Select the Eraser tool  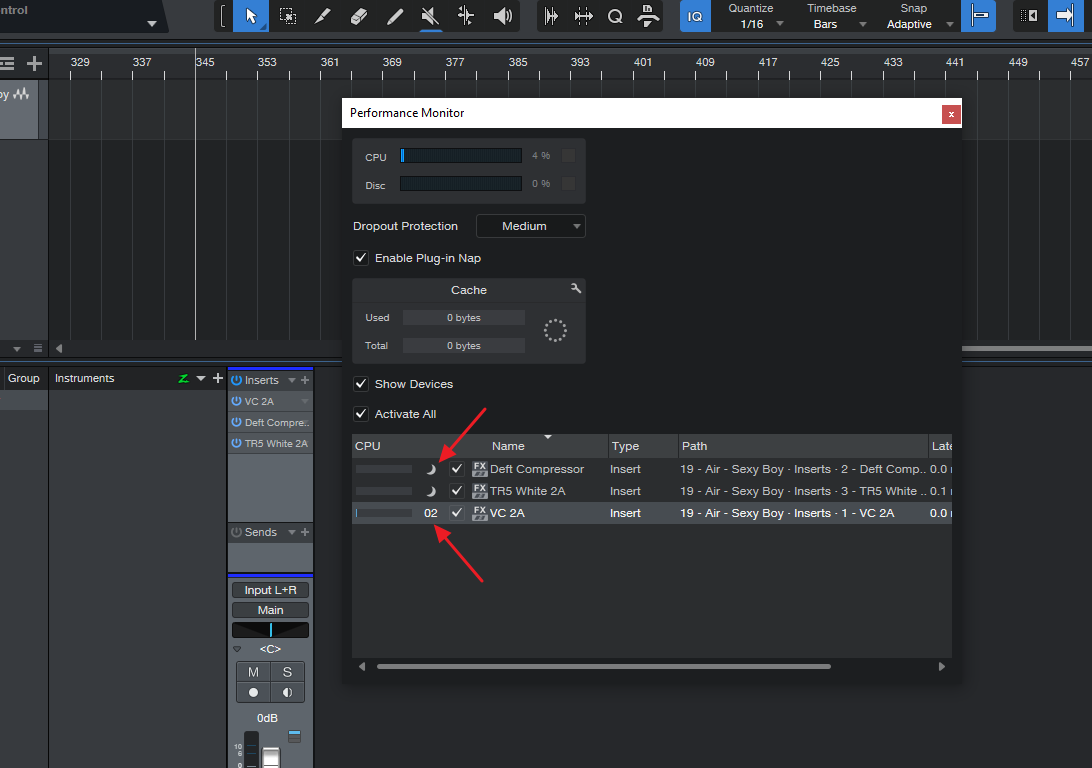[359, 16]
